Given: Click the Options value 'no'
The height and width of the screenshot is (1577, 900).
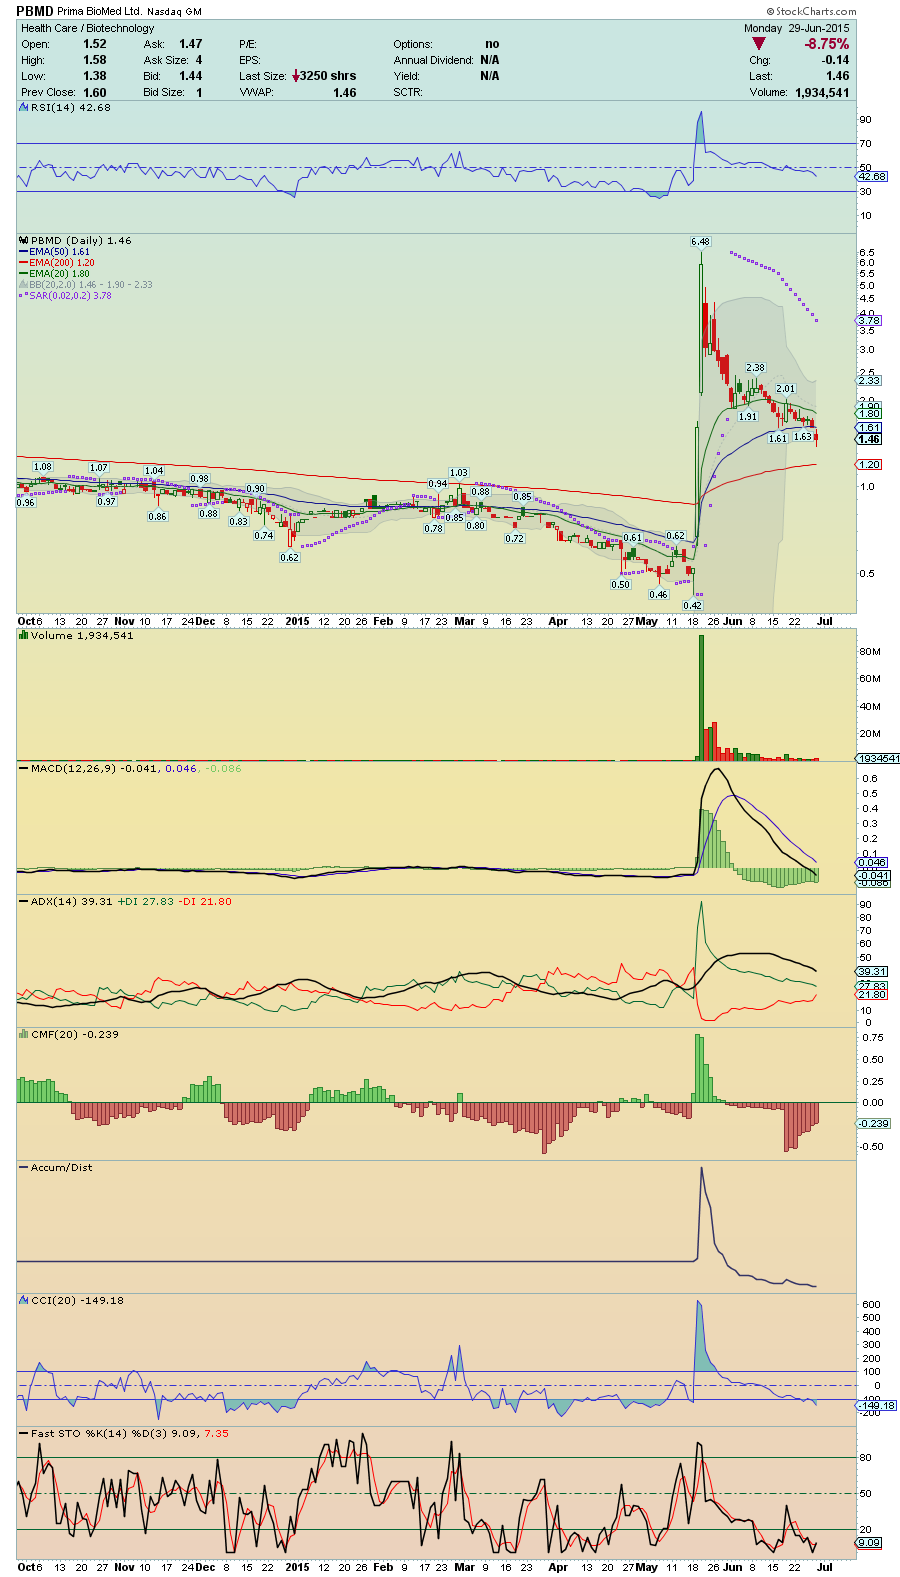Looking at the screenshot, I should (492, 44).
